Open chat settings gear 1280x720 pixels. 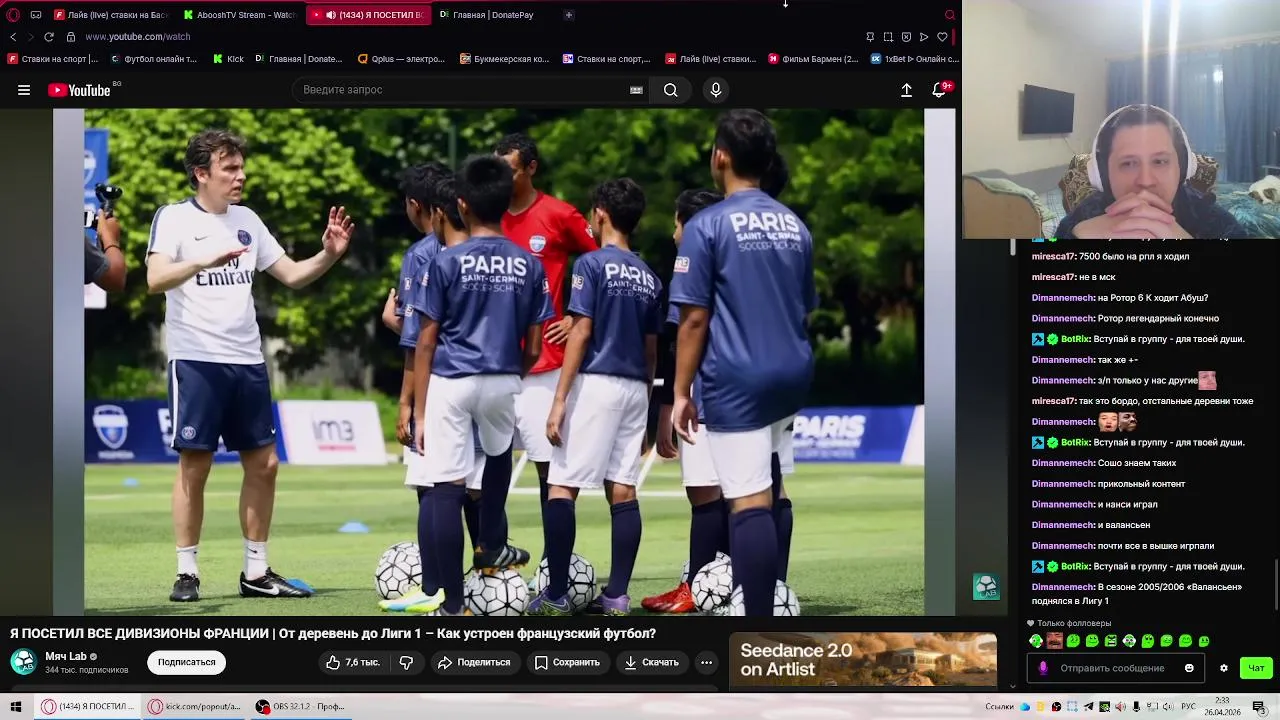point(1223,668)
